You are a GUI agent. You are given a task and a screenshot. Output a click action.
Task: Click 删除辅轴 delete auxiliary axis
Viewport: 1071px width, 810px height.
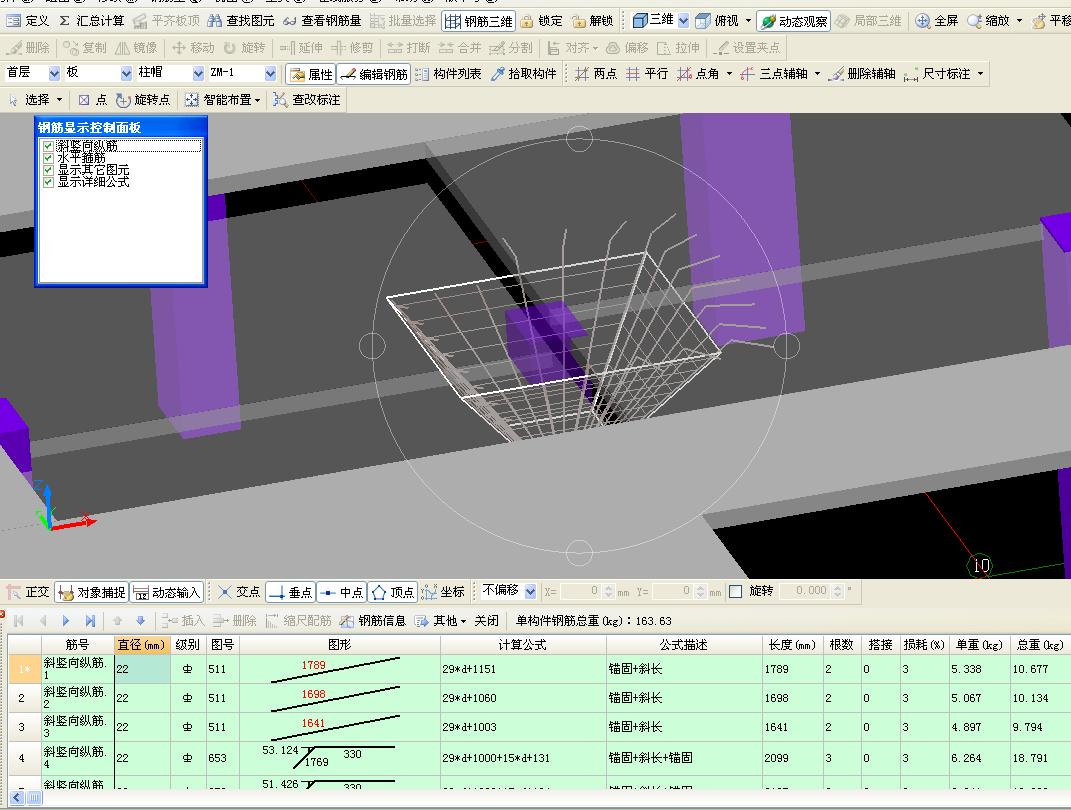coord(862,74)
